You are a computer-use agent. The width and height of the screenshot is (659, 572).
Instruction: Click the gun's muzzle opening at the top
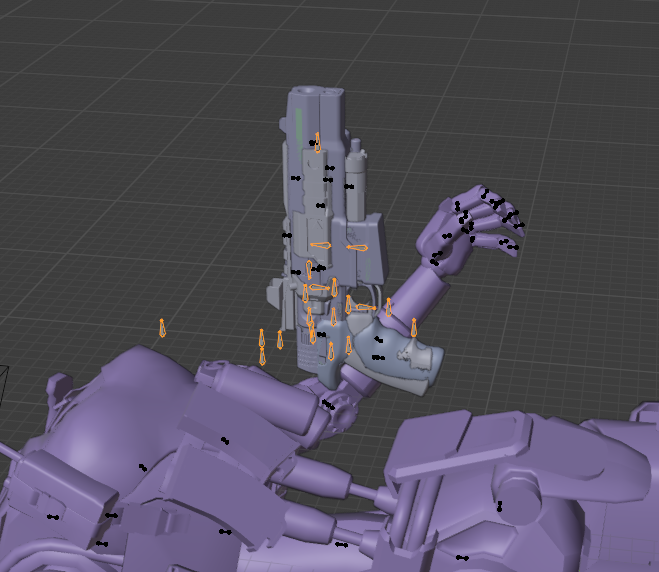pyautogui.click(x=309, y=90)
